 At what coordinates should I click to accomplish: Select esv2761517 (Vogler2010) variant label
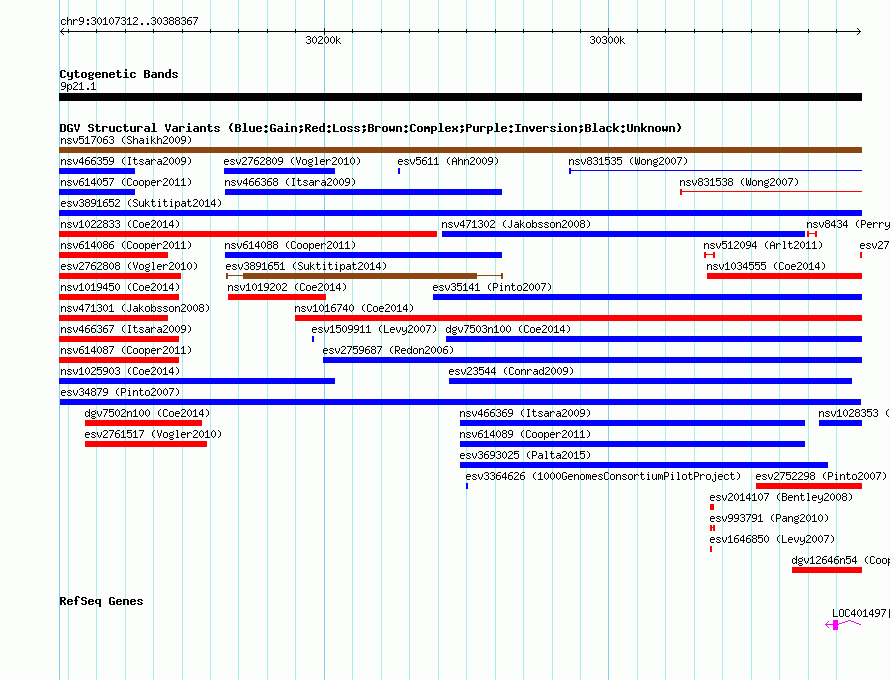coord(153,434)
